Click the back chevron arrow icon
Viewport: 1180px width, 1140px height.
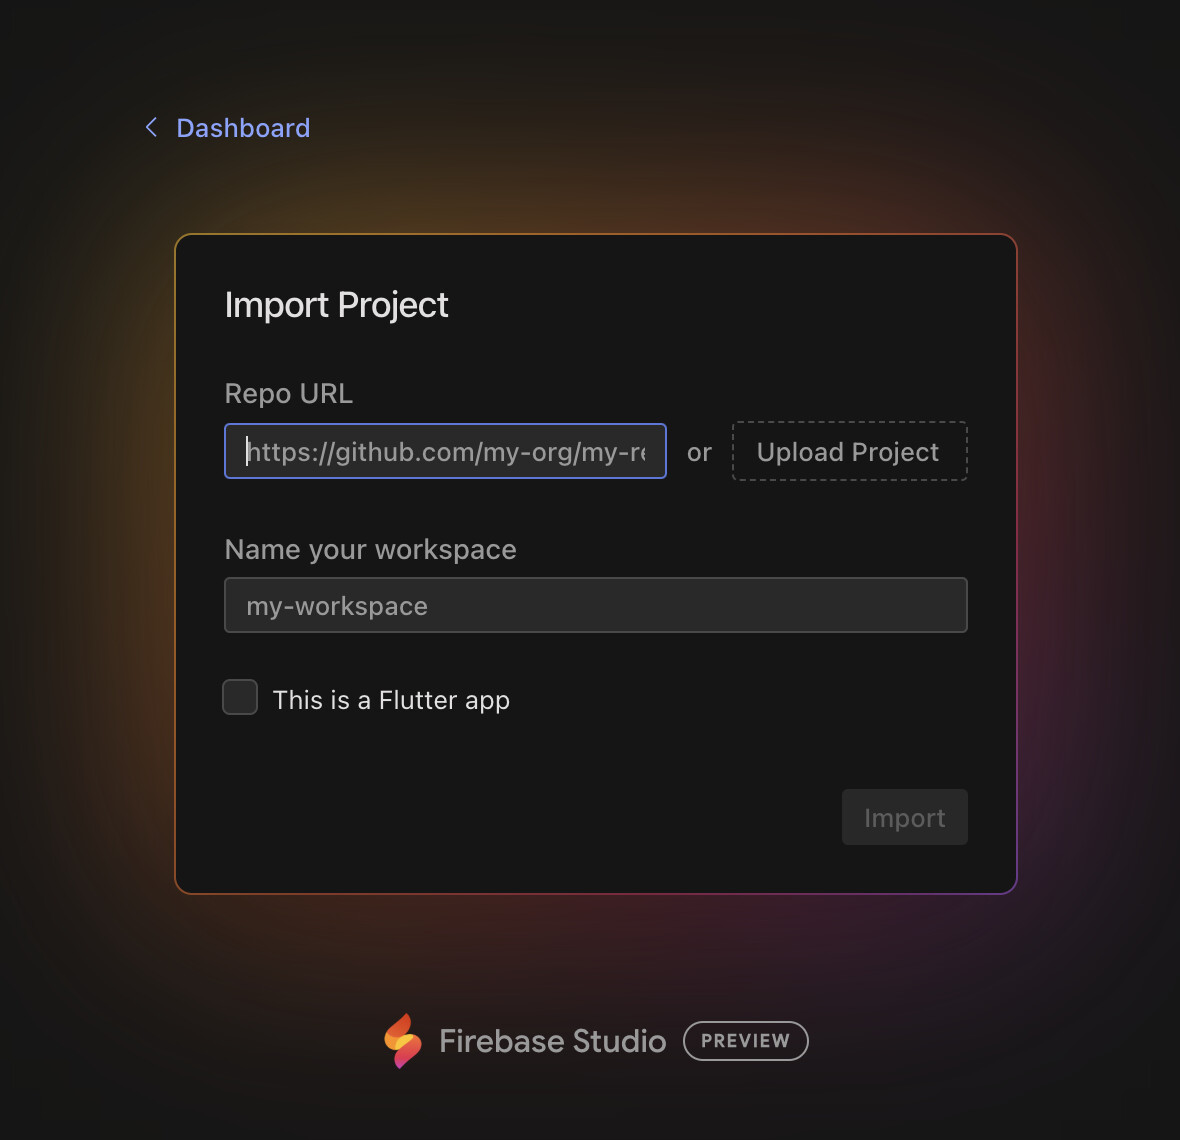151,127
